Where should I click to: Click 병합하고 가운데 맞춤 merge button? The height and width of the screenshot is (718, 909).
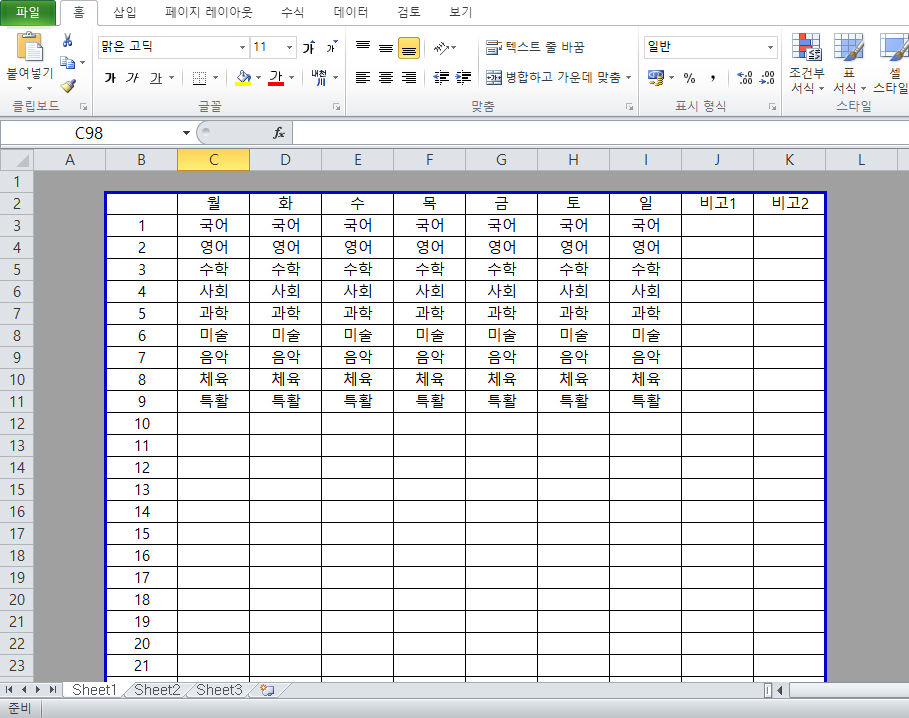coord(554,77)
